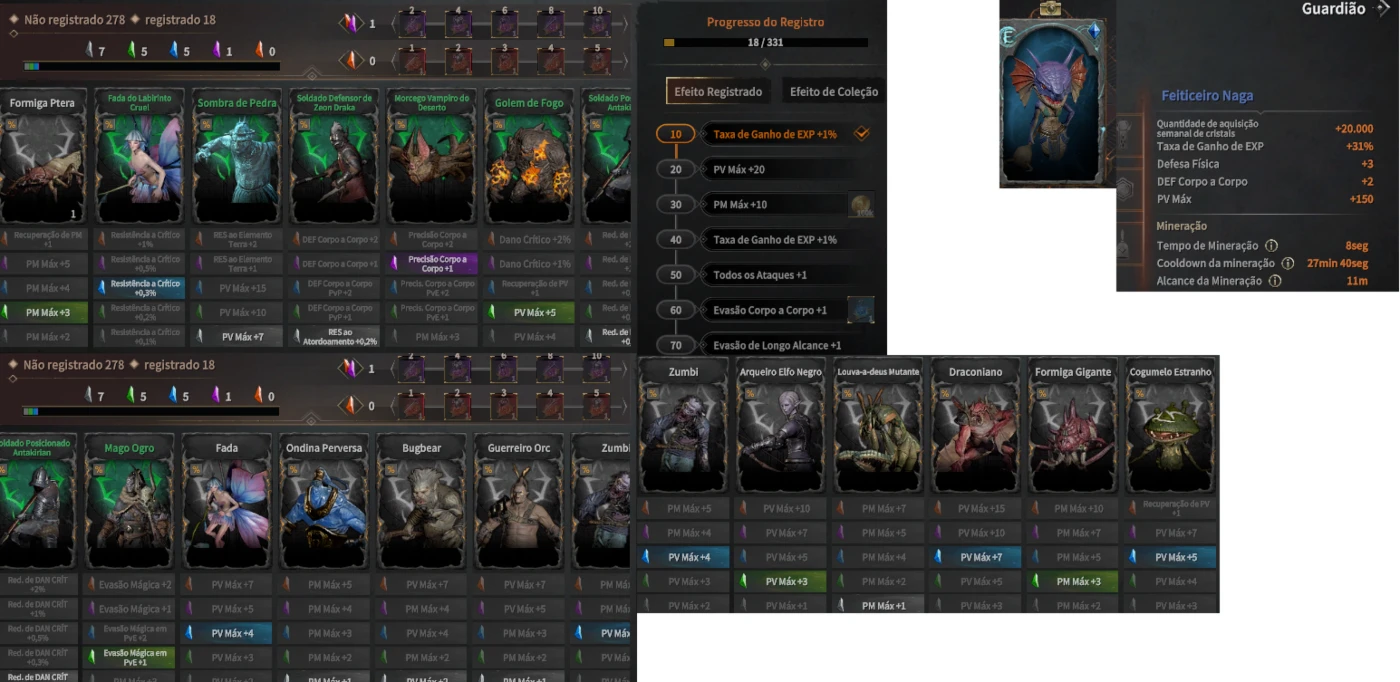Open info icon beside Tempo de Mineração
Viewport: 1400px width, 682px height.
click(1272, 245)
